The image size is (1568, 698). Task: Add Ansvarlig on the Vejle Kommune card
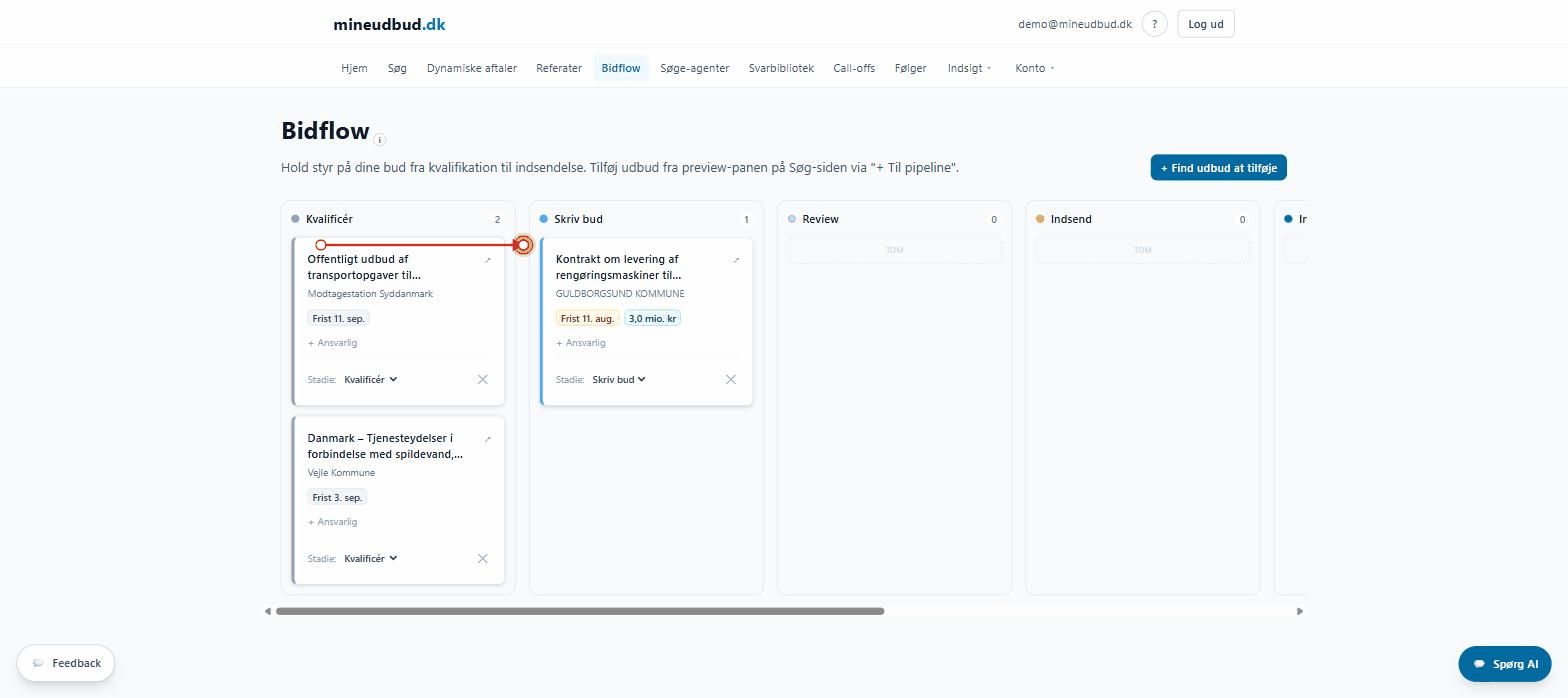333,522
